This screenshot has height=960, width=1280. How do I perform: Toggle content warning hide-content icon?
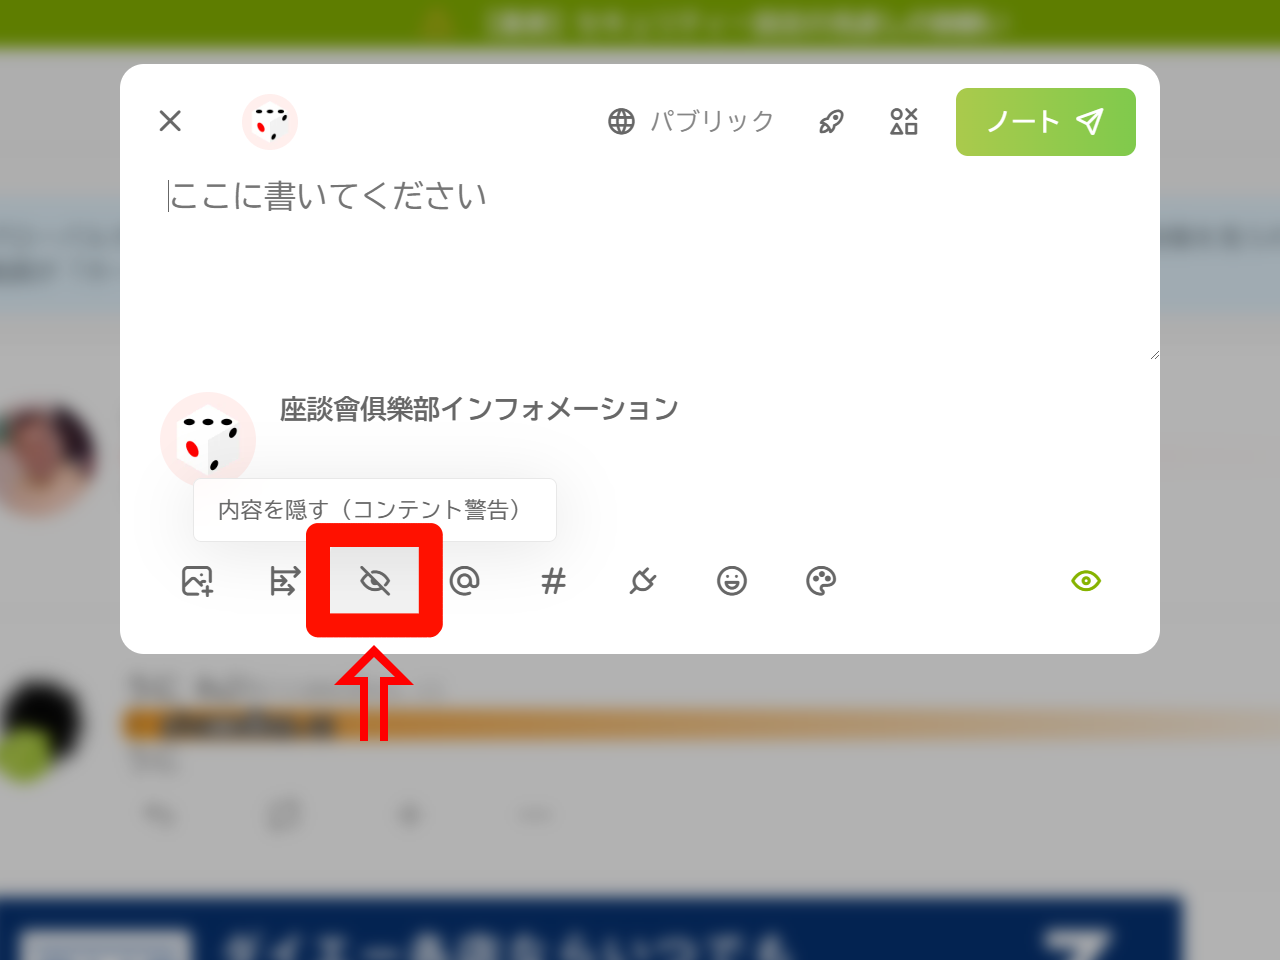(374, 580)
